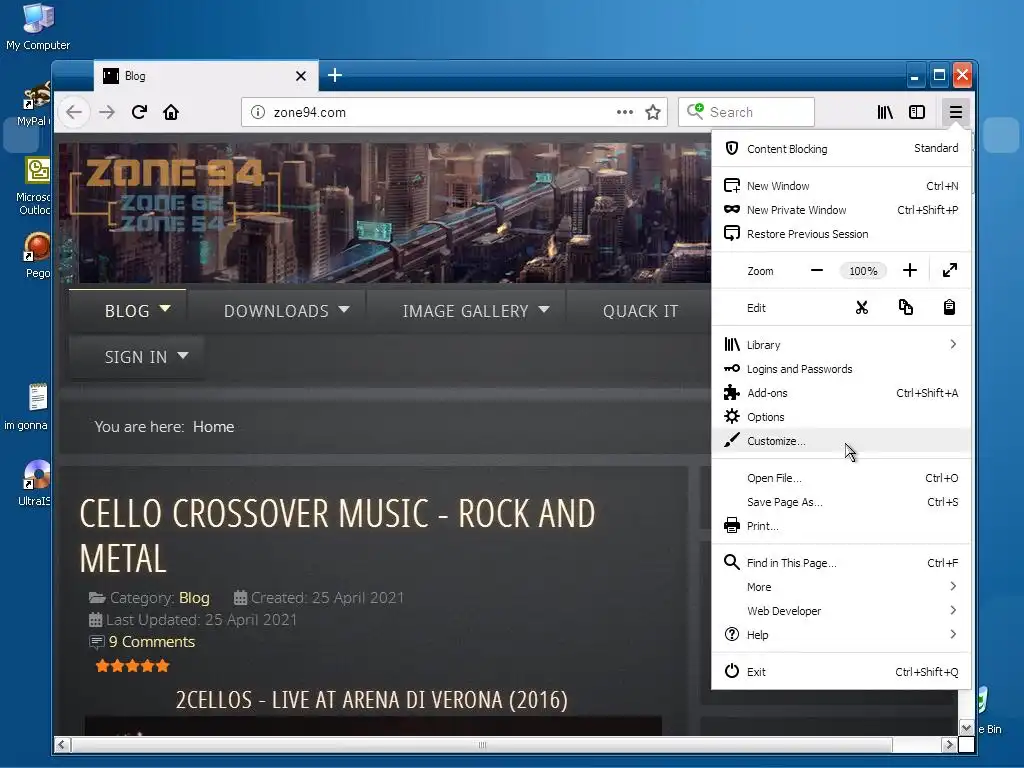This screenshot has width=1024, height=768.
Task: Select the MyPal desktop shortcut
Action: tap(34, 104)
